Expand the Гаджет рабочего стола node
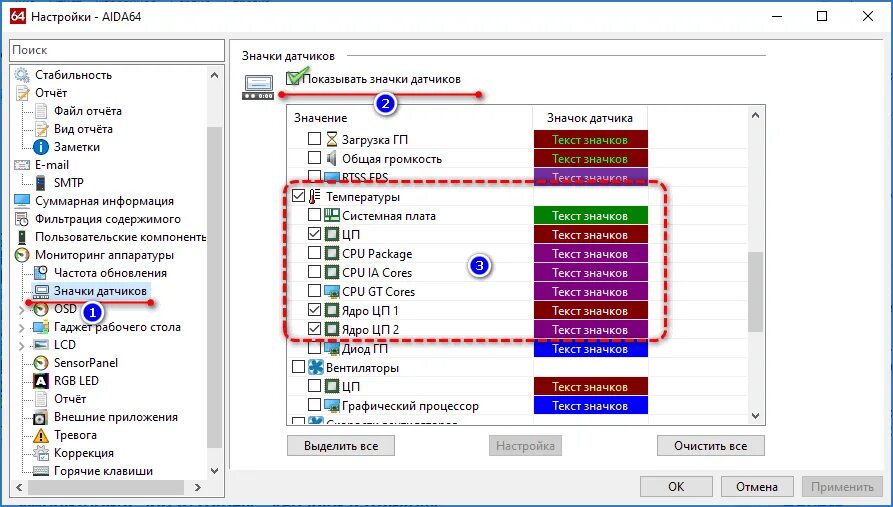 (22, 328)
